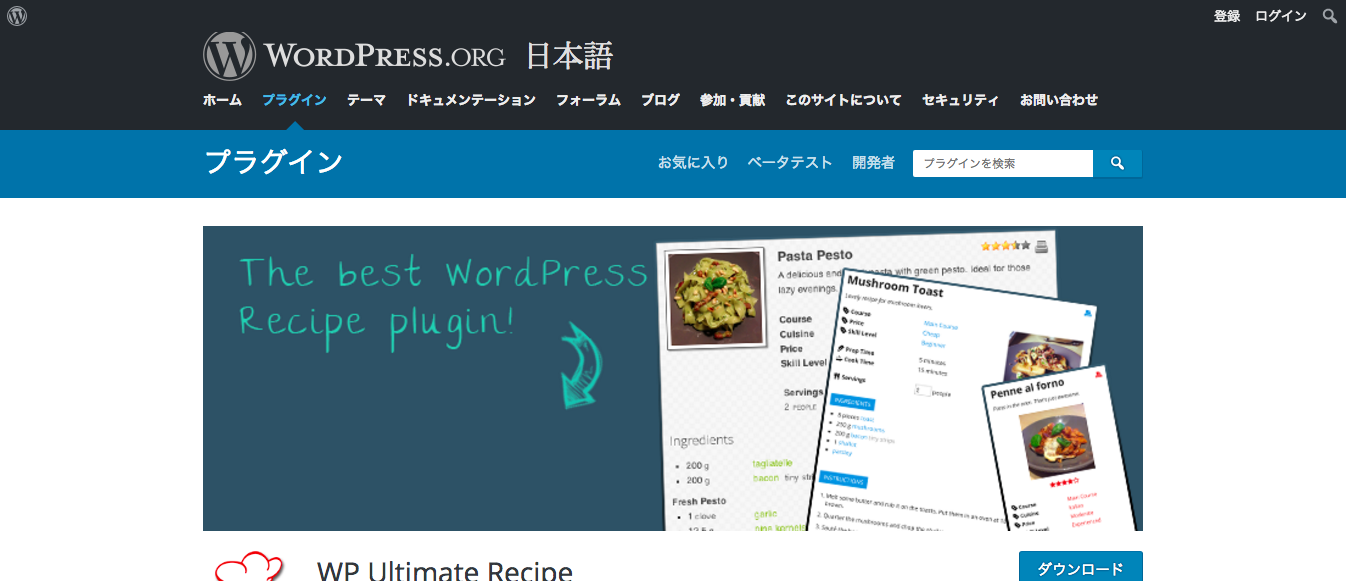Screen dimensions: 1346x581
Task: Open このサイトについて menu item
Action: point(843,100)
